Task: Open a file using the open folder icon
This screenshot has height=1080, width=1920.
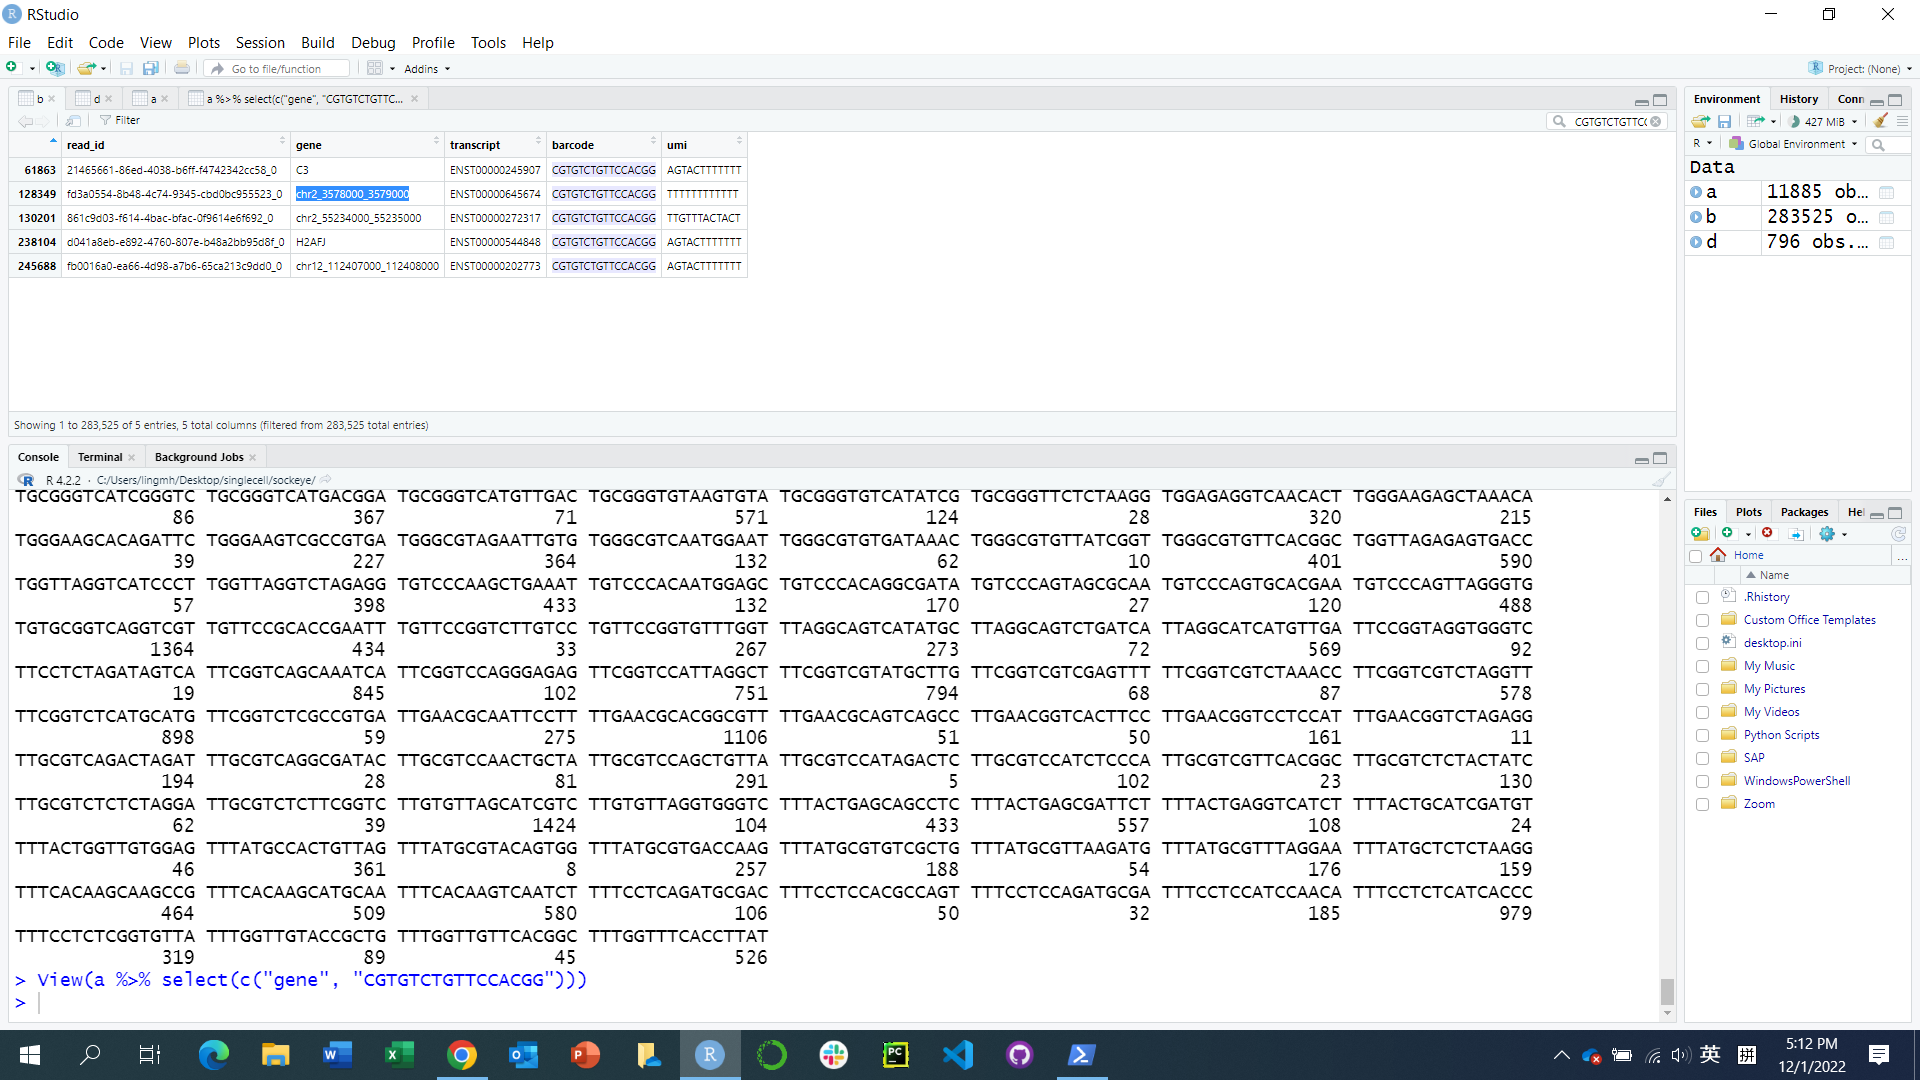Action: coord(85,68)
